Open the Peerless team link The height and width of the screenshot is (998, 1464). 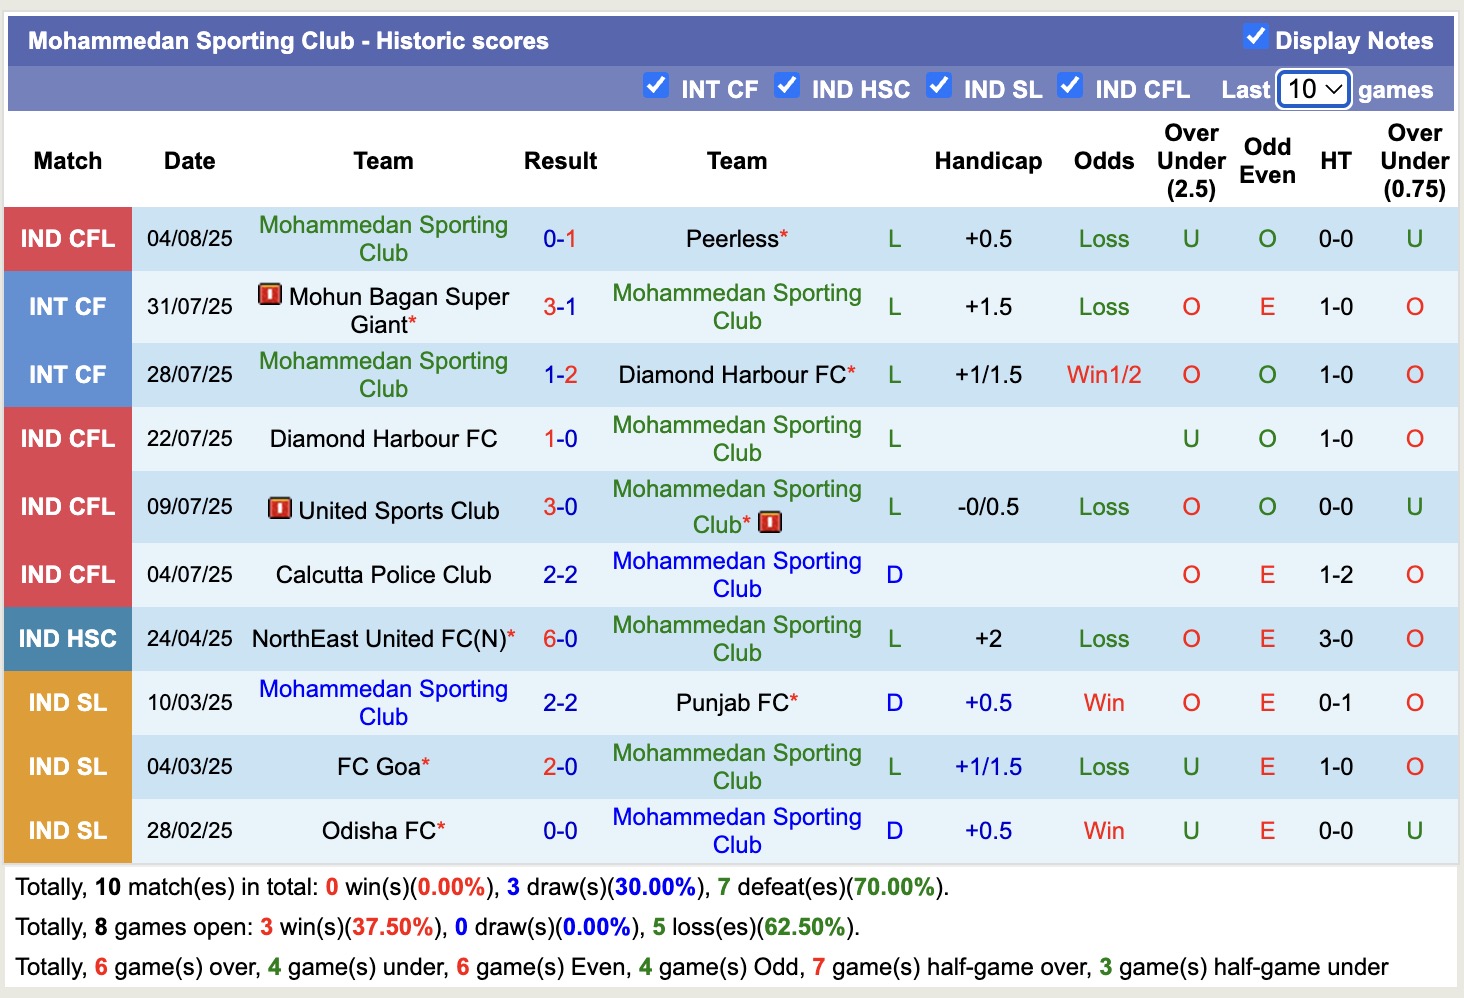click(x=730, y=239)
